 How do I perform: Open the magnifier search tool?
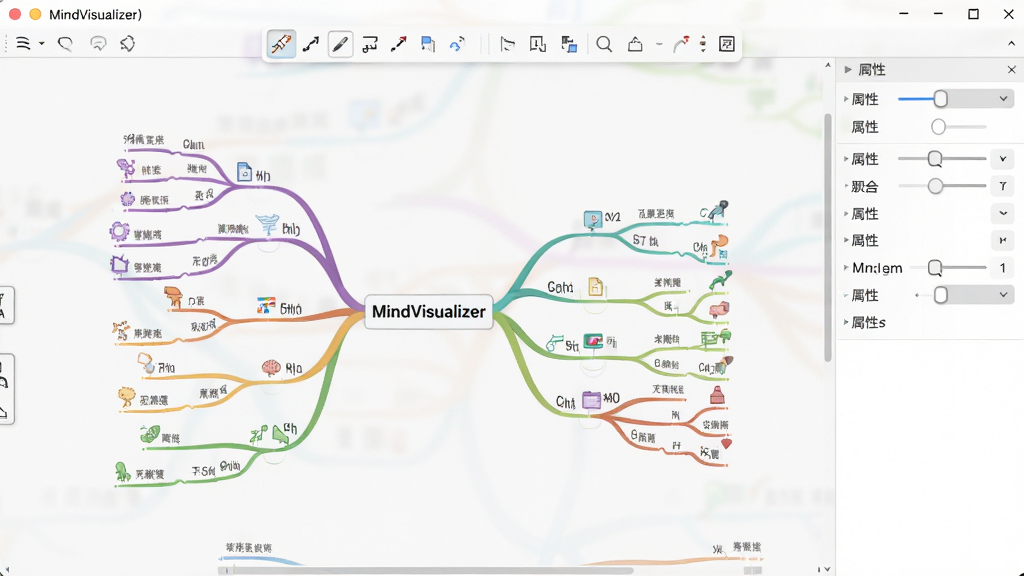pos(604,44)
